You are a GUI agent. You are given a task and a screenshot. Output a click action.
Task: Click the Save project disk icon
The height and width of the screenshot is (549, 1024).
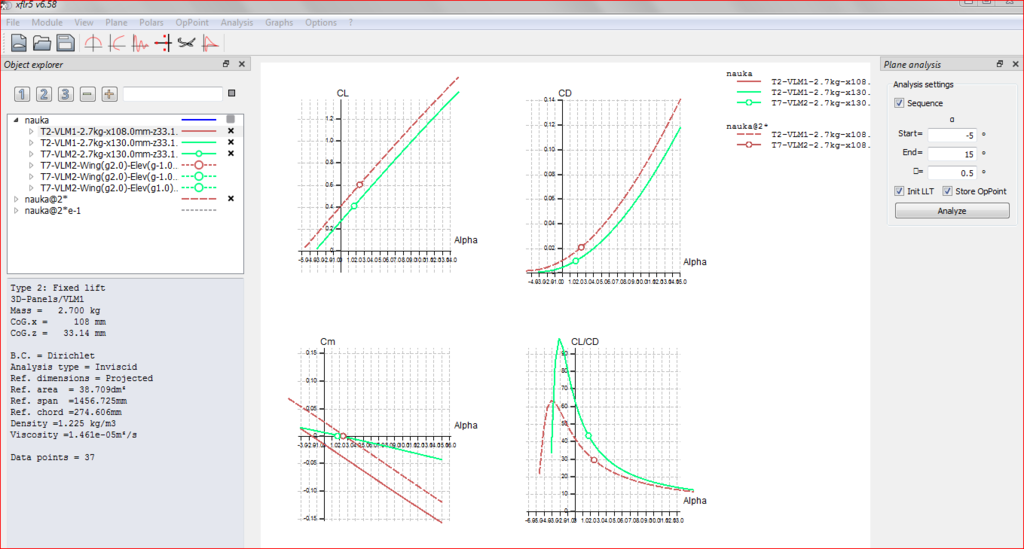pyautogui.click(x=64, y=43)
